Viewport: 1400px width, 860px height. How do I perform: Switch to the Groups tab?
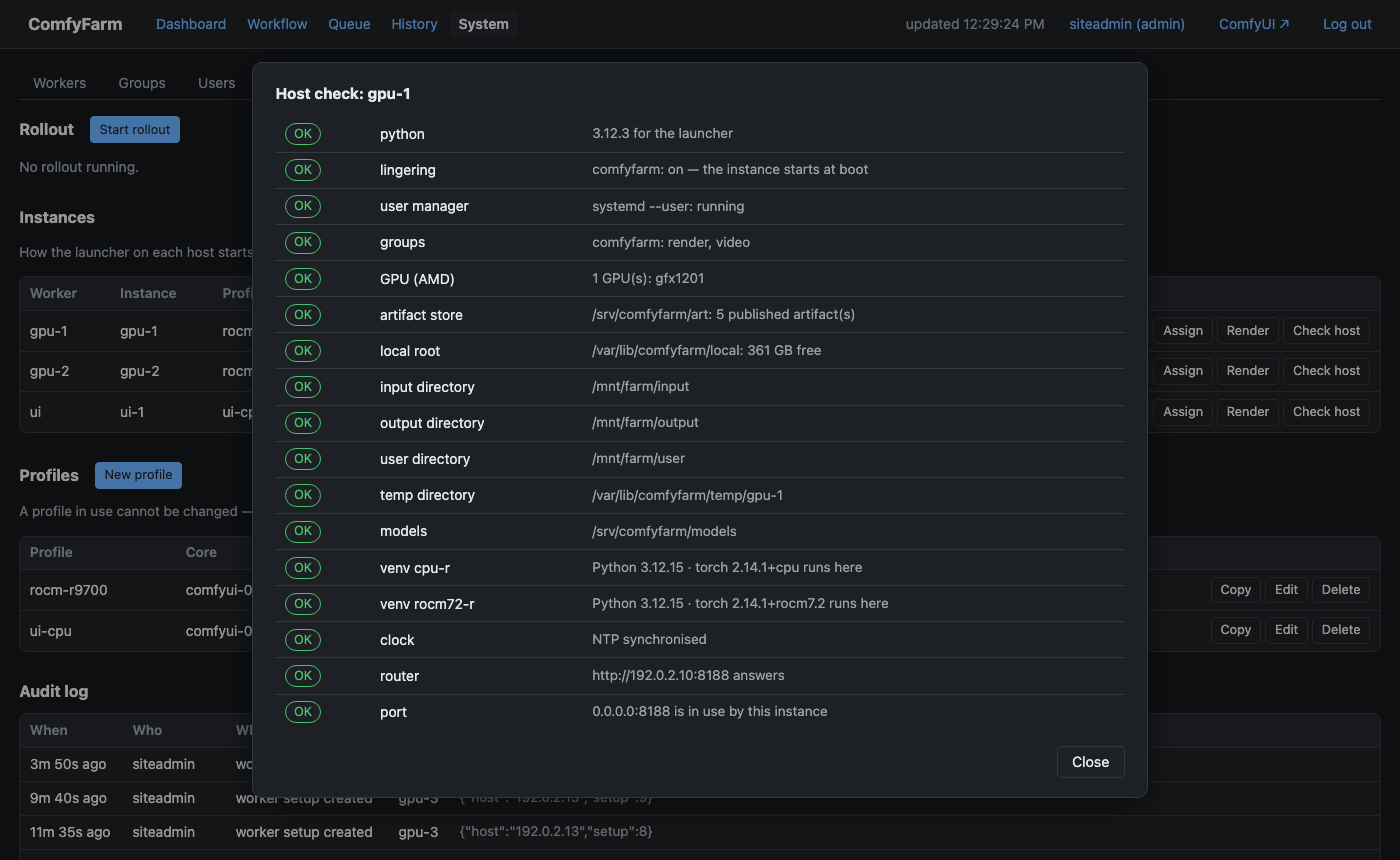point(142,83)
